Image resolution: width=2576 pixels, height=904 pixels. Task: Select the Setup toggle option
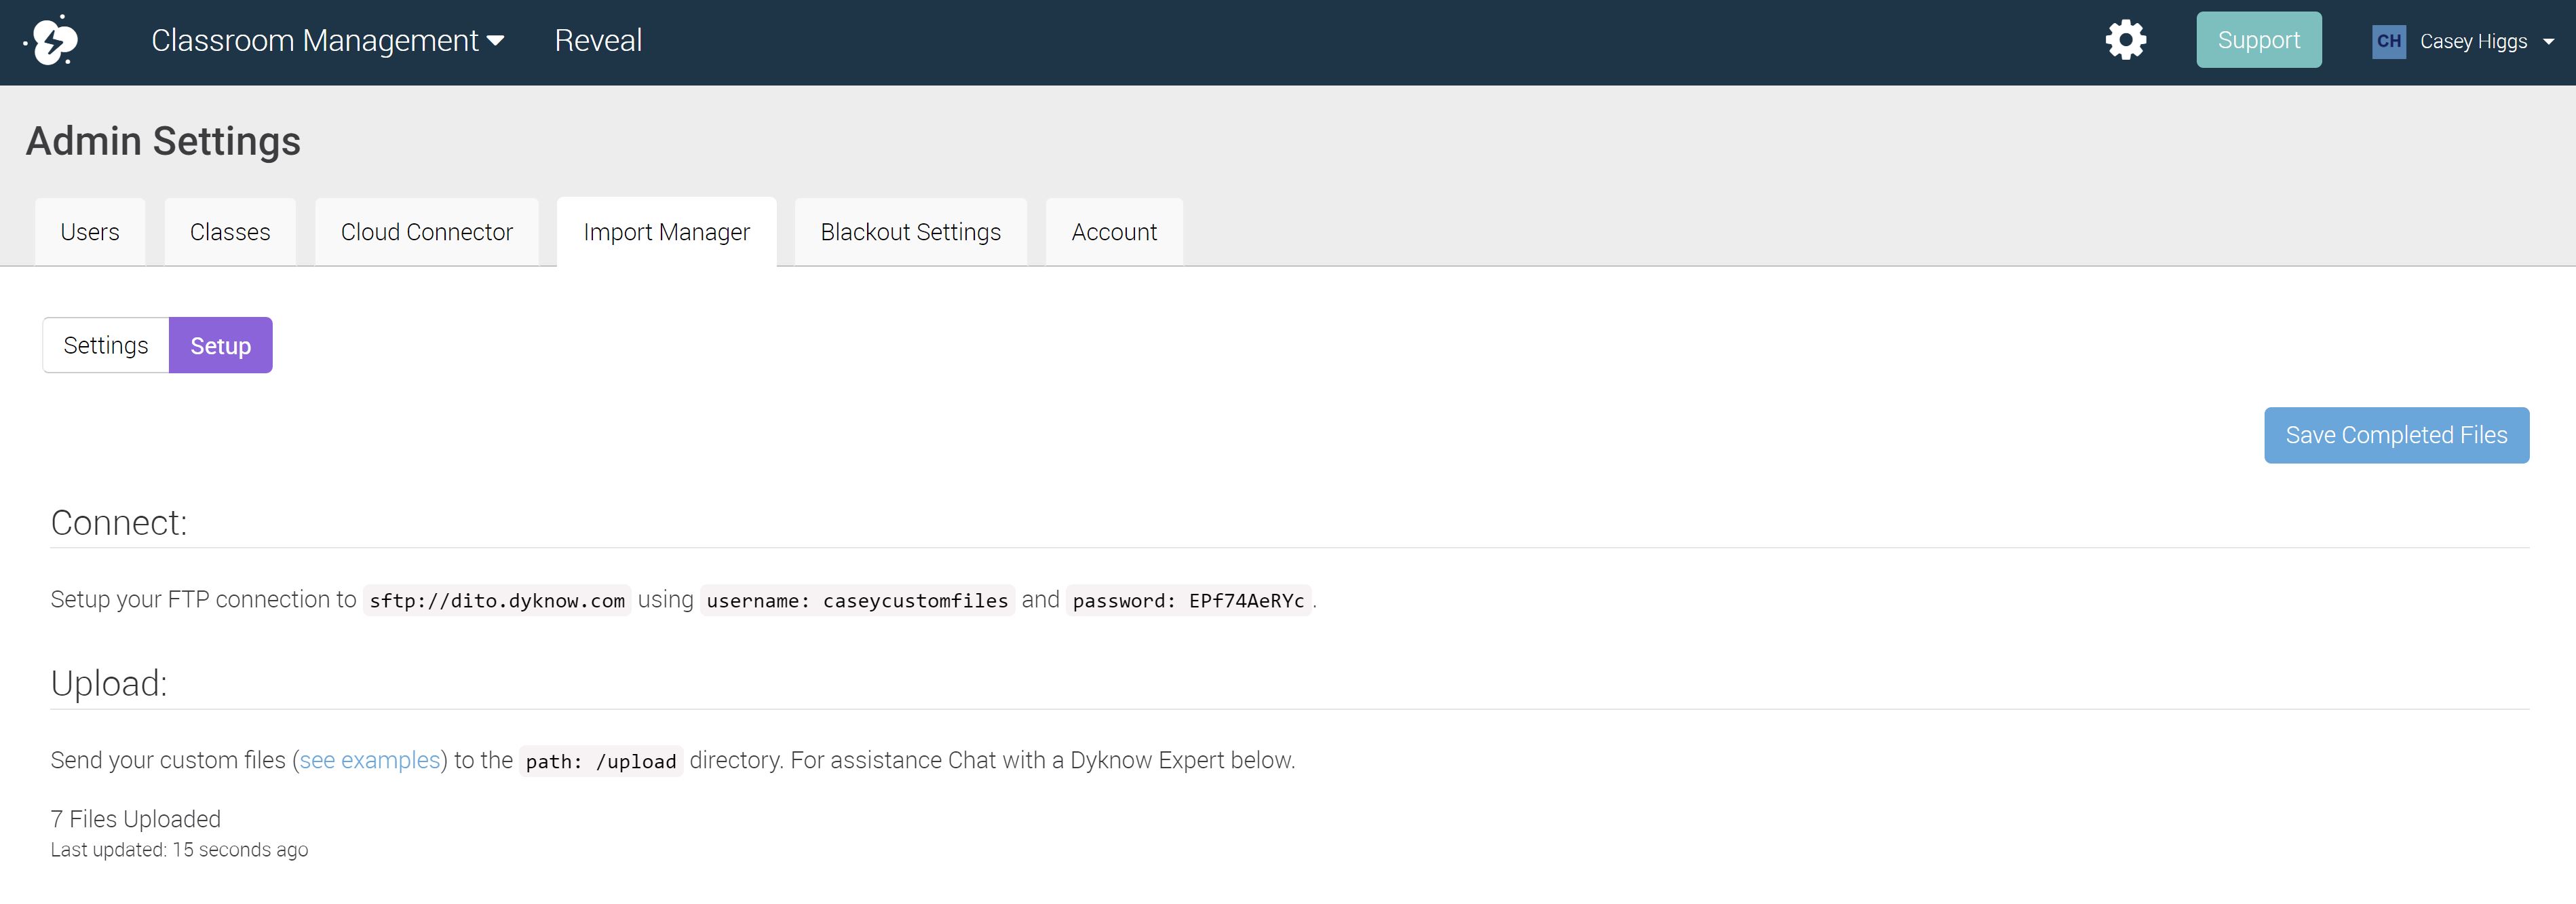point(221,345)
